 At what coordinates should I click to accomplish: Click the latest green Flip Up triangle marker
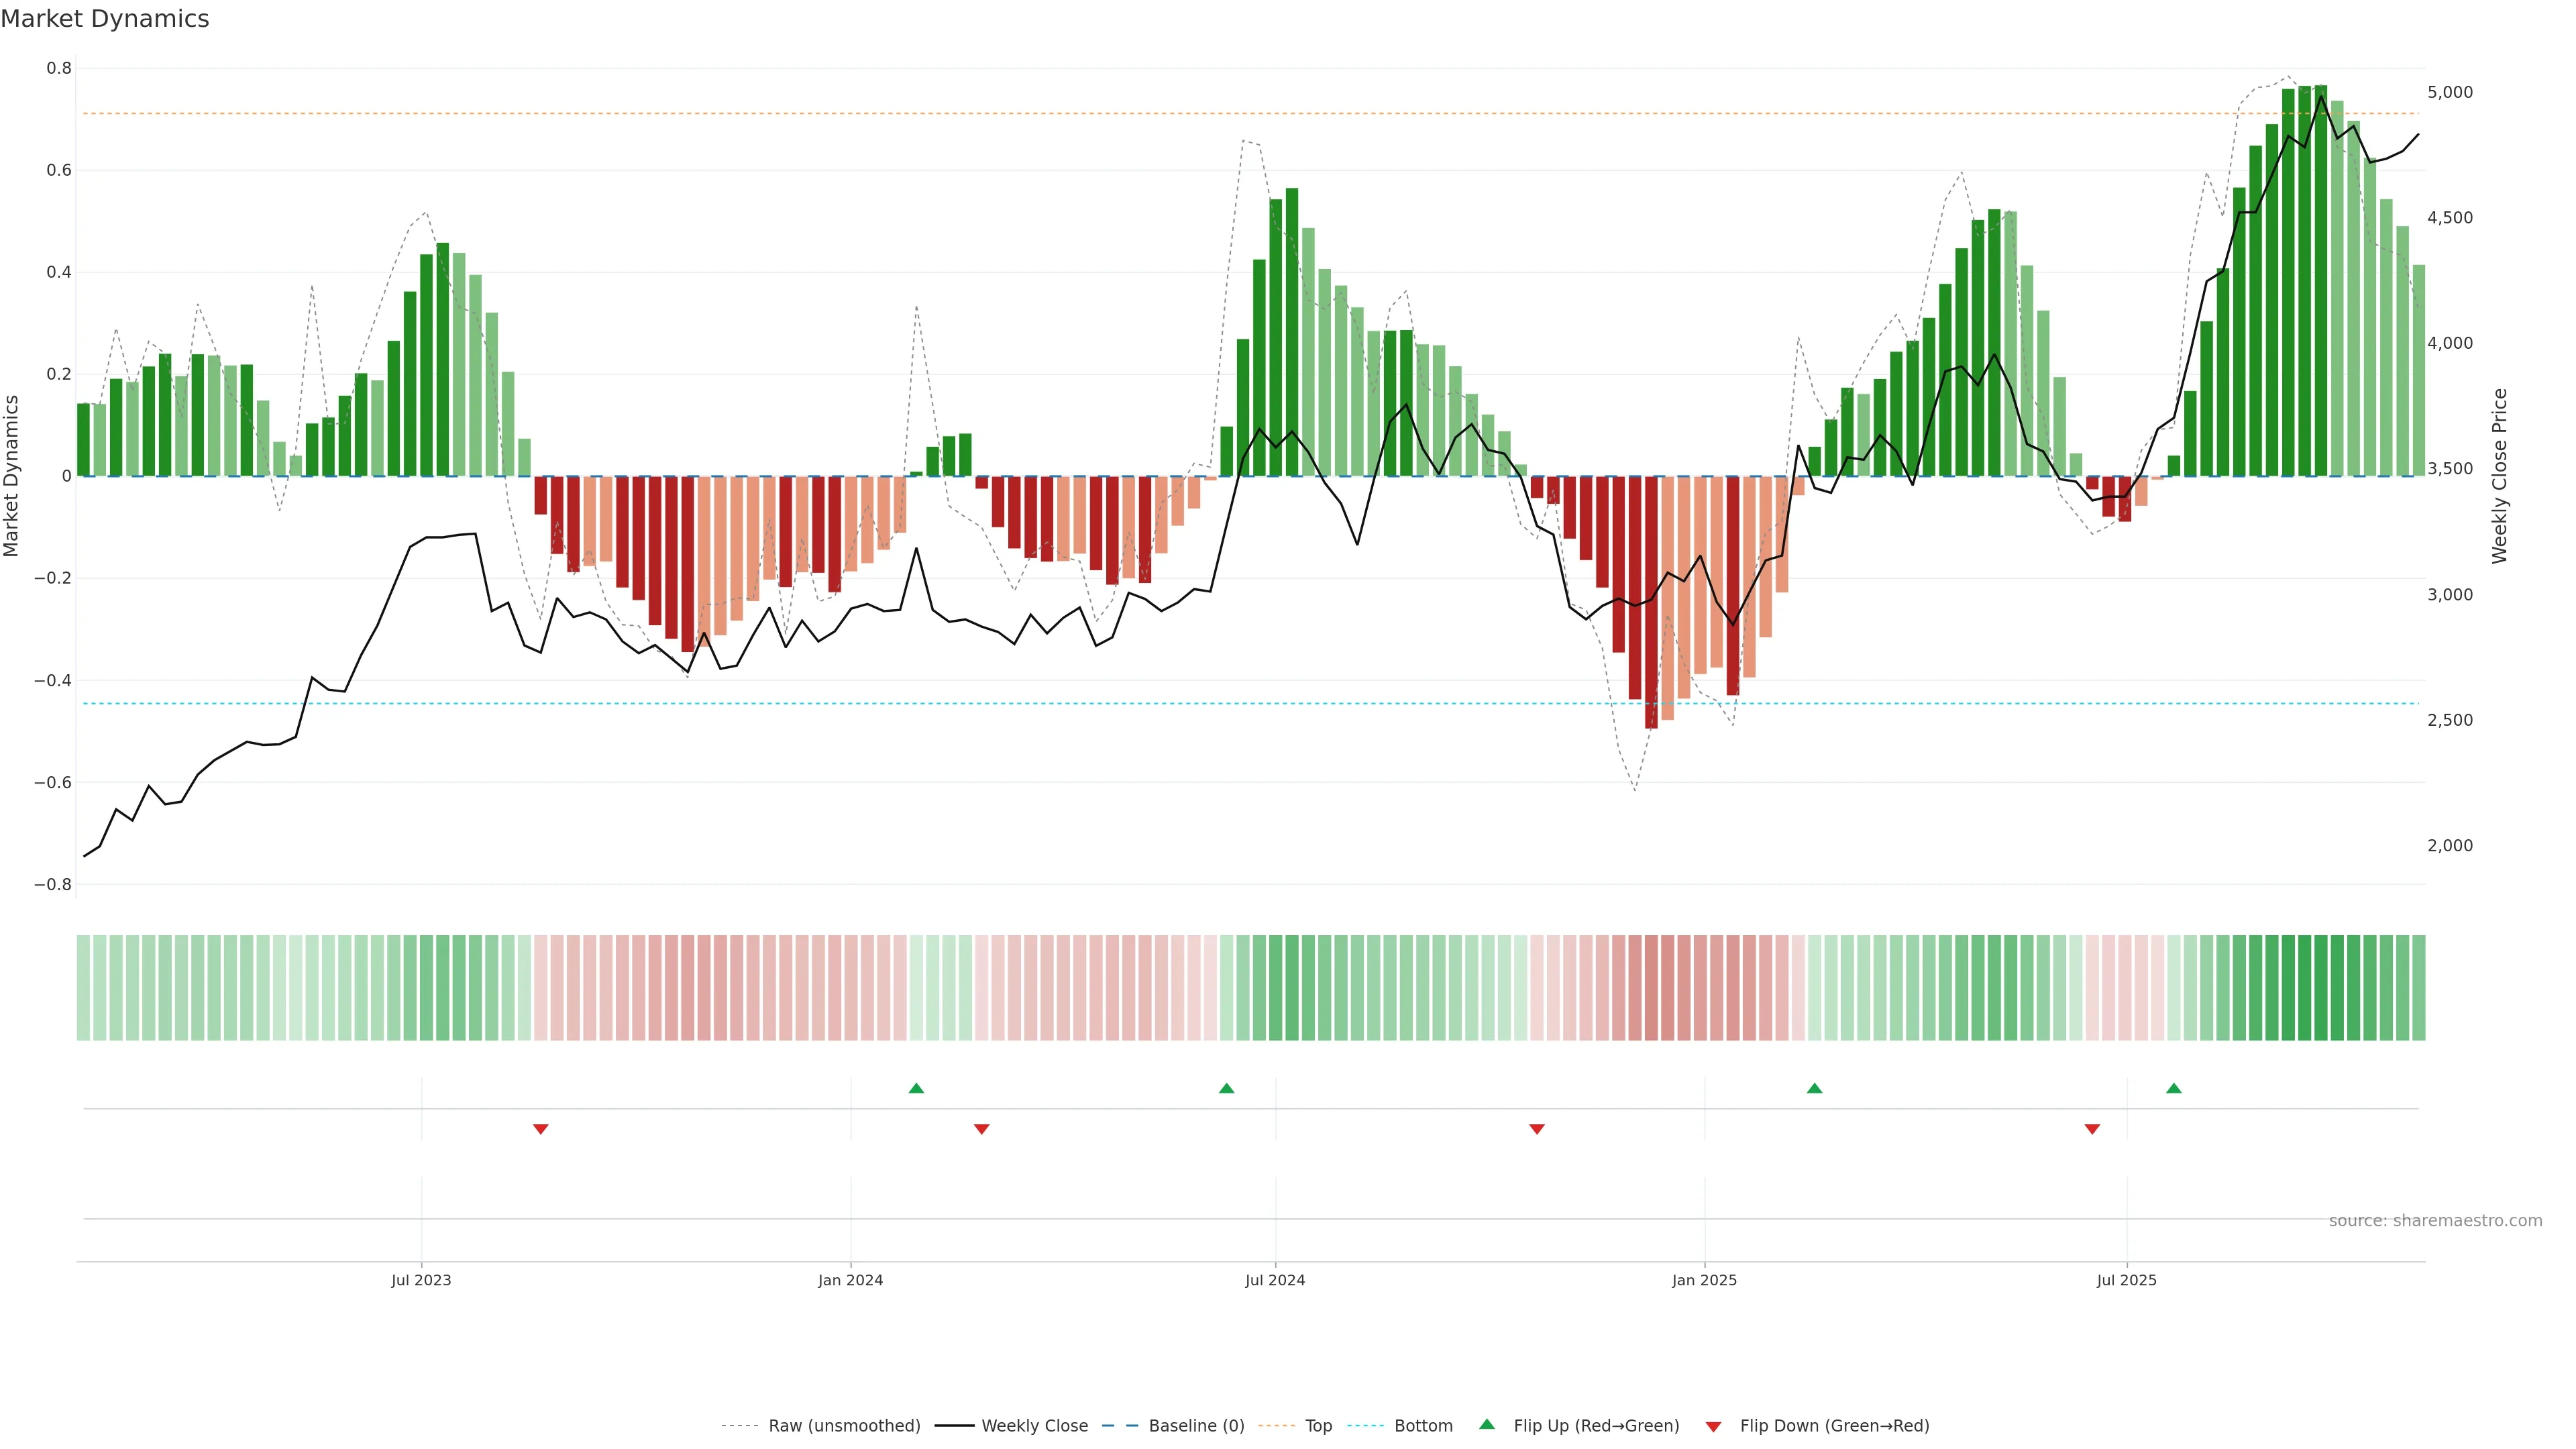[2173, 1088]
